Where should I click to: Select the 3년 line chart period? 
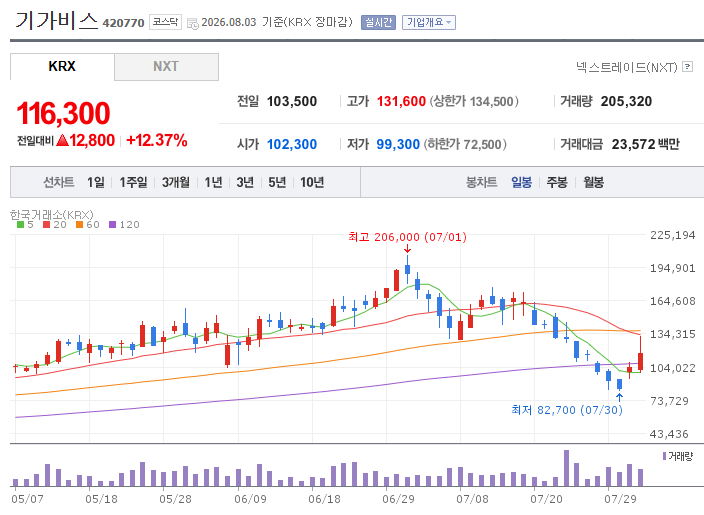point(245,182)
